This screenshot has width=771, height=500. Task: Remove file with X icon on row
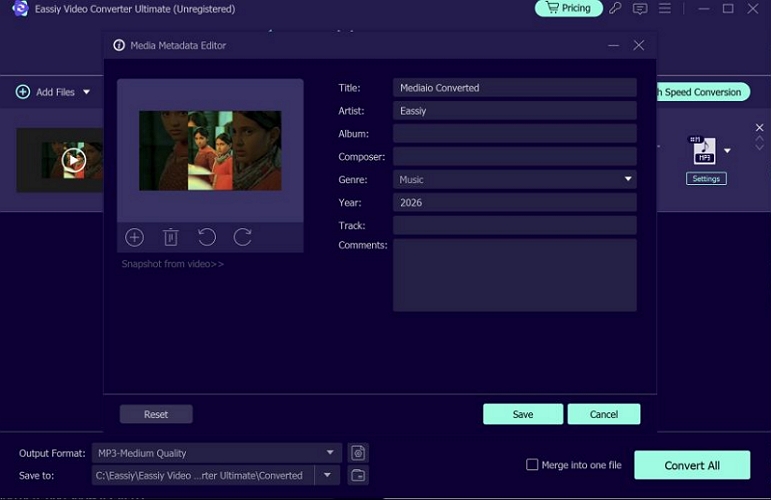coord(759,128)
